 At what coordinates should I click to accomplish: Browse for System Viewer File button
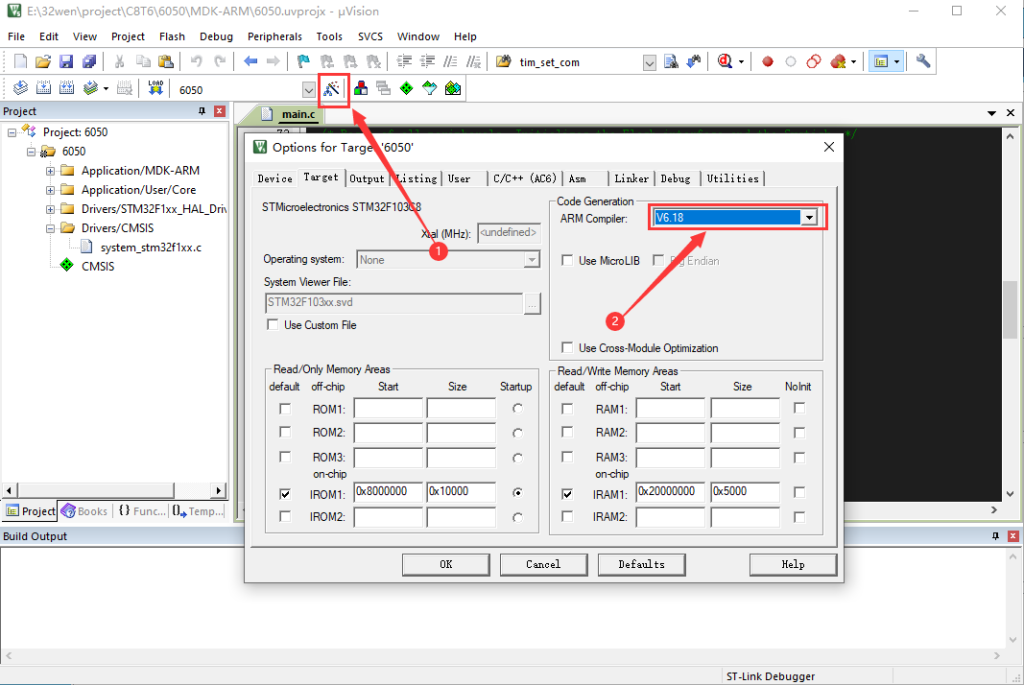click(532, 304)
